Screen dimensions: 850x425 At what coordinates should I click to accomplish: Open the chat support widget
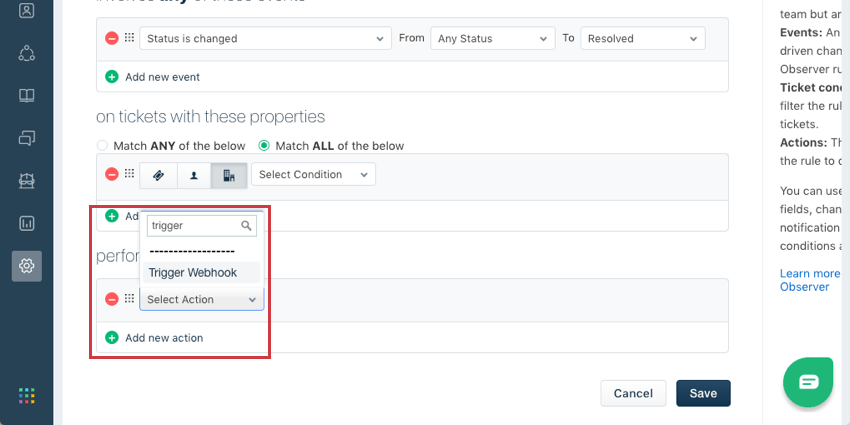[809, 381]
